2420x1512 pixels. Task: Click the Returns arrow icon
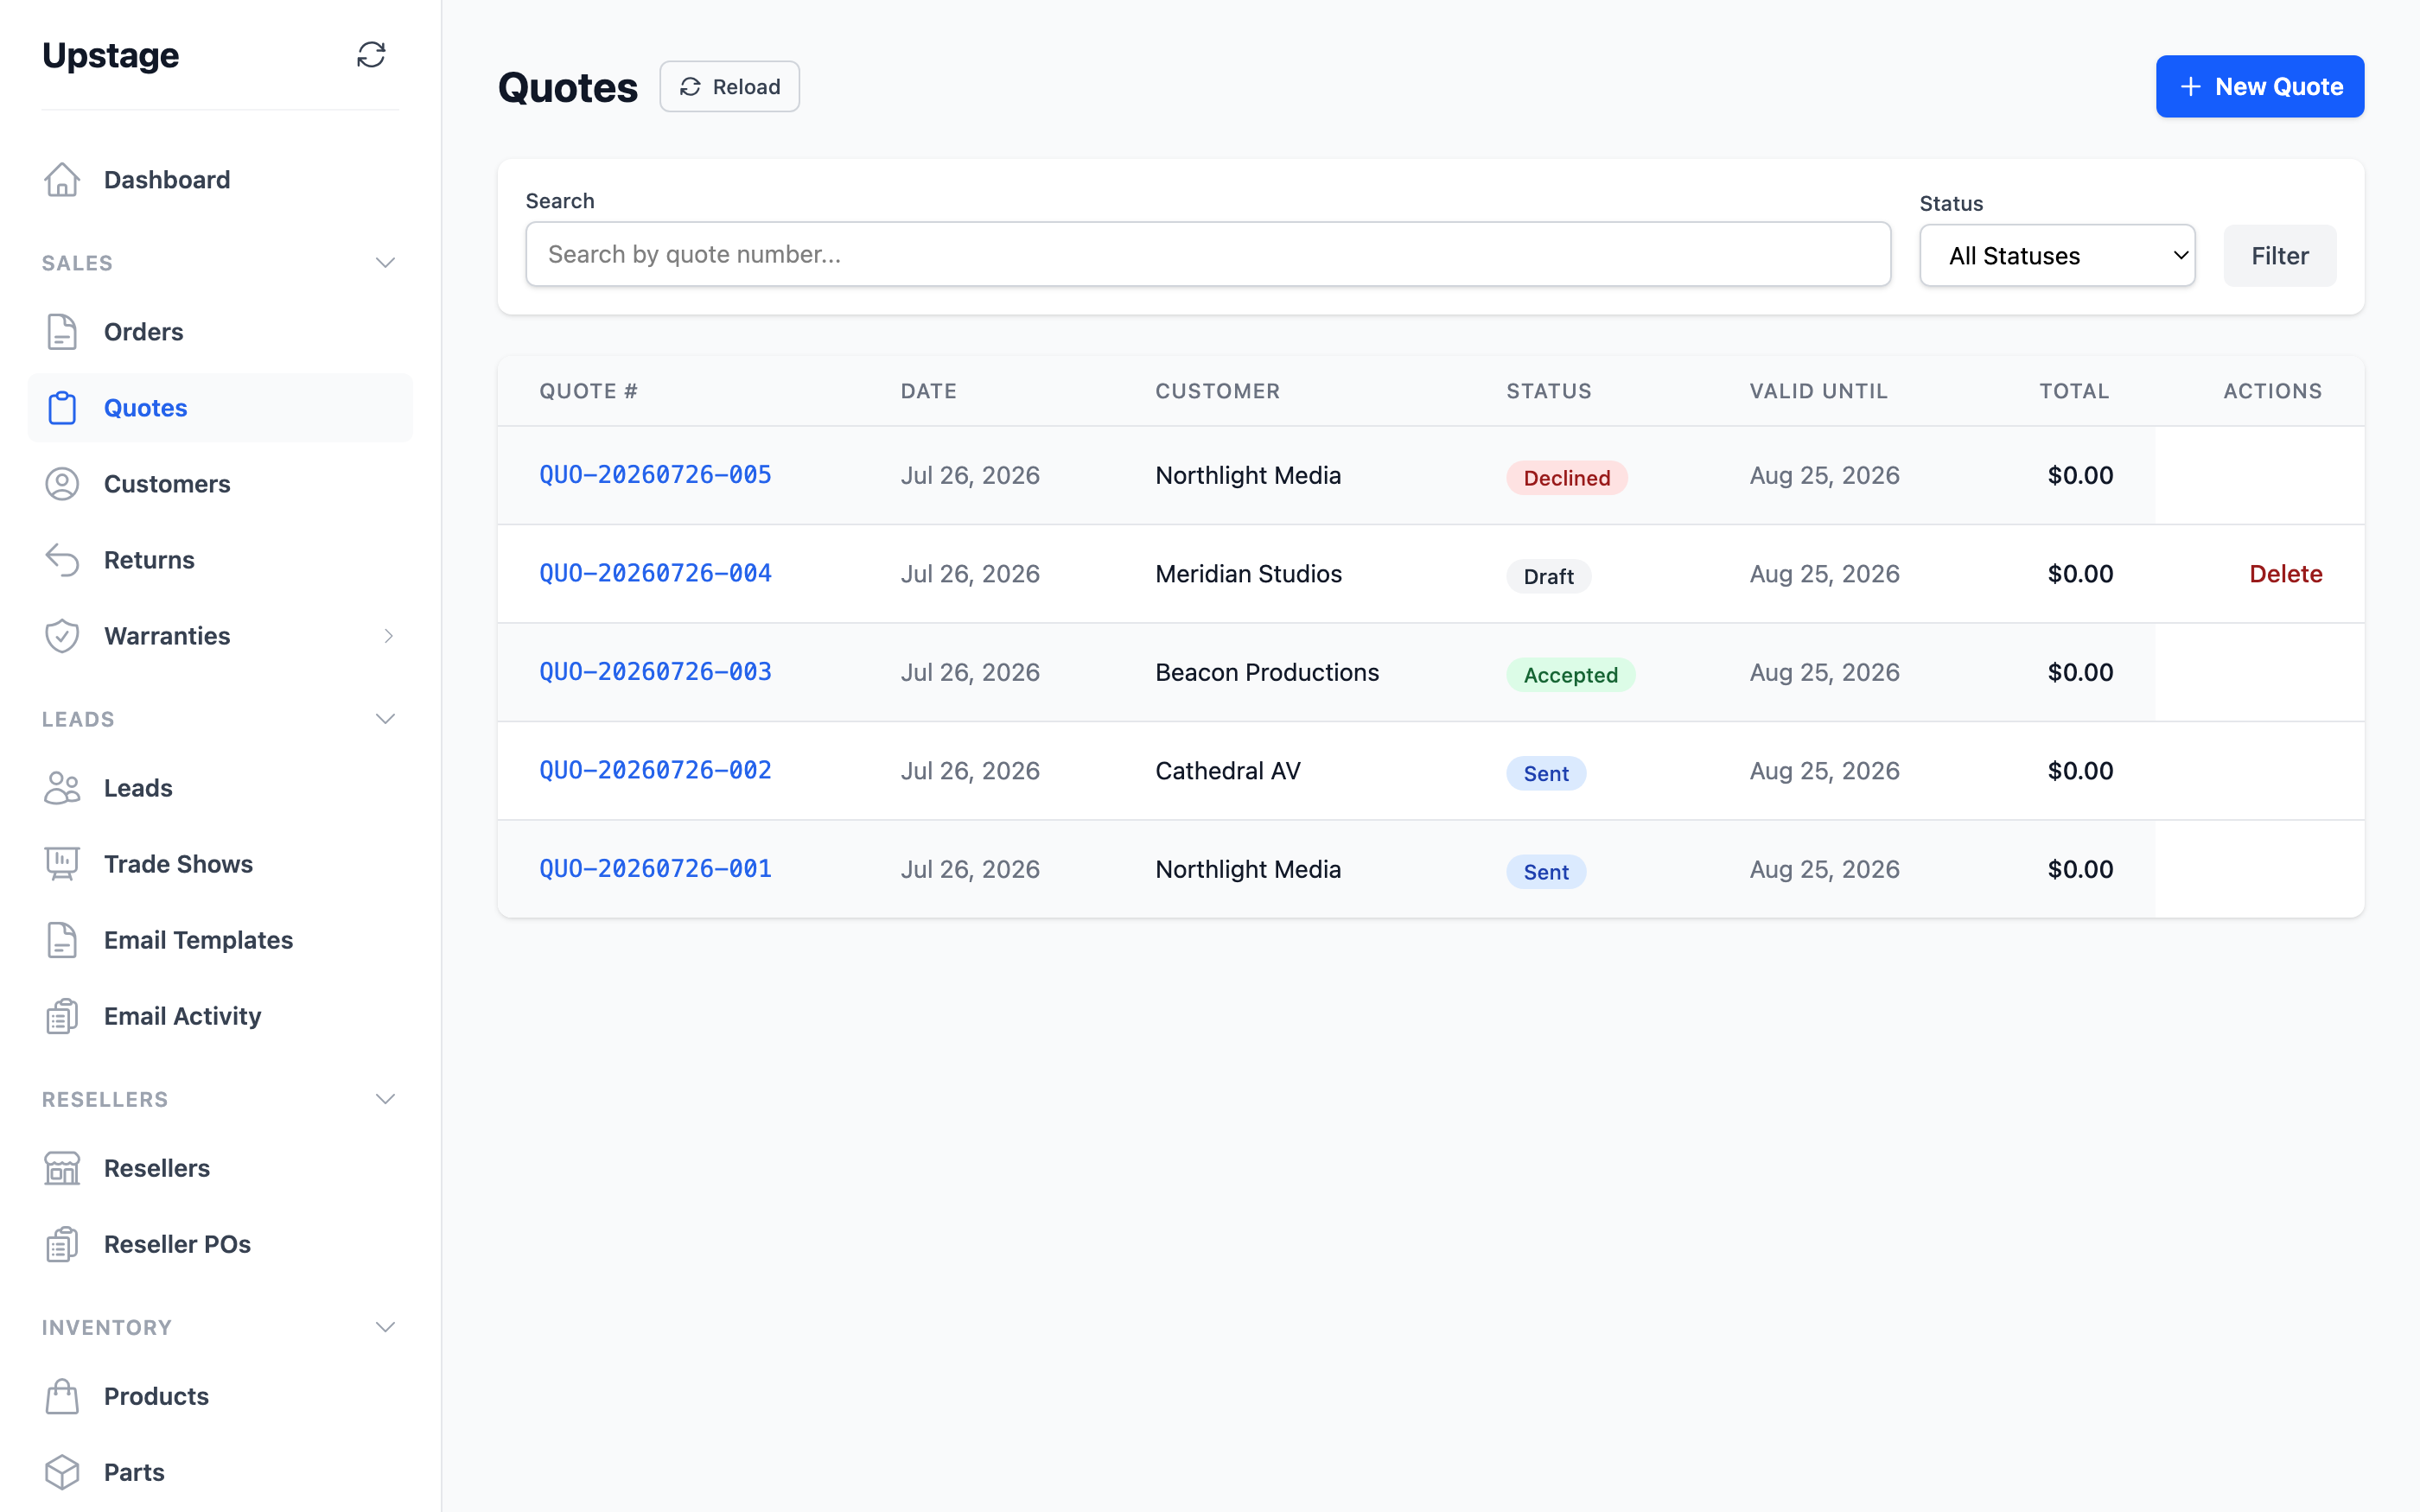(x=62, y=560)
